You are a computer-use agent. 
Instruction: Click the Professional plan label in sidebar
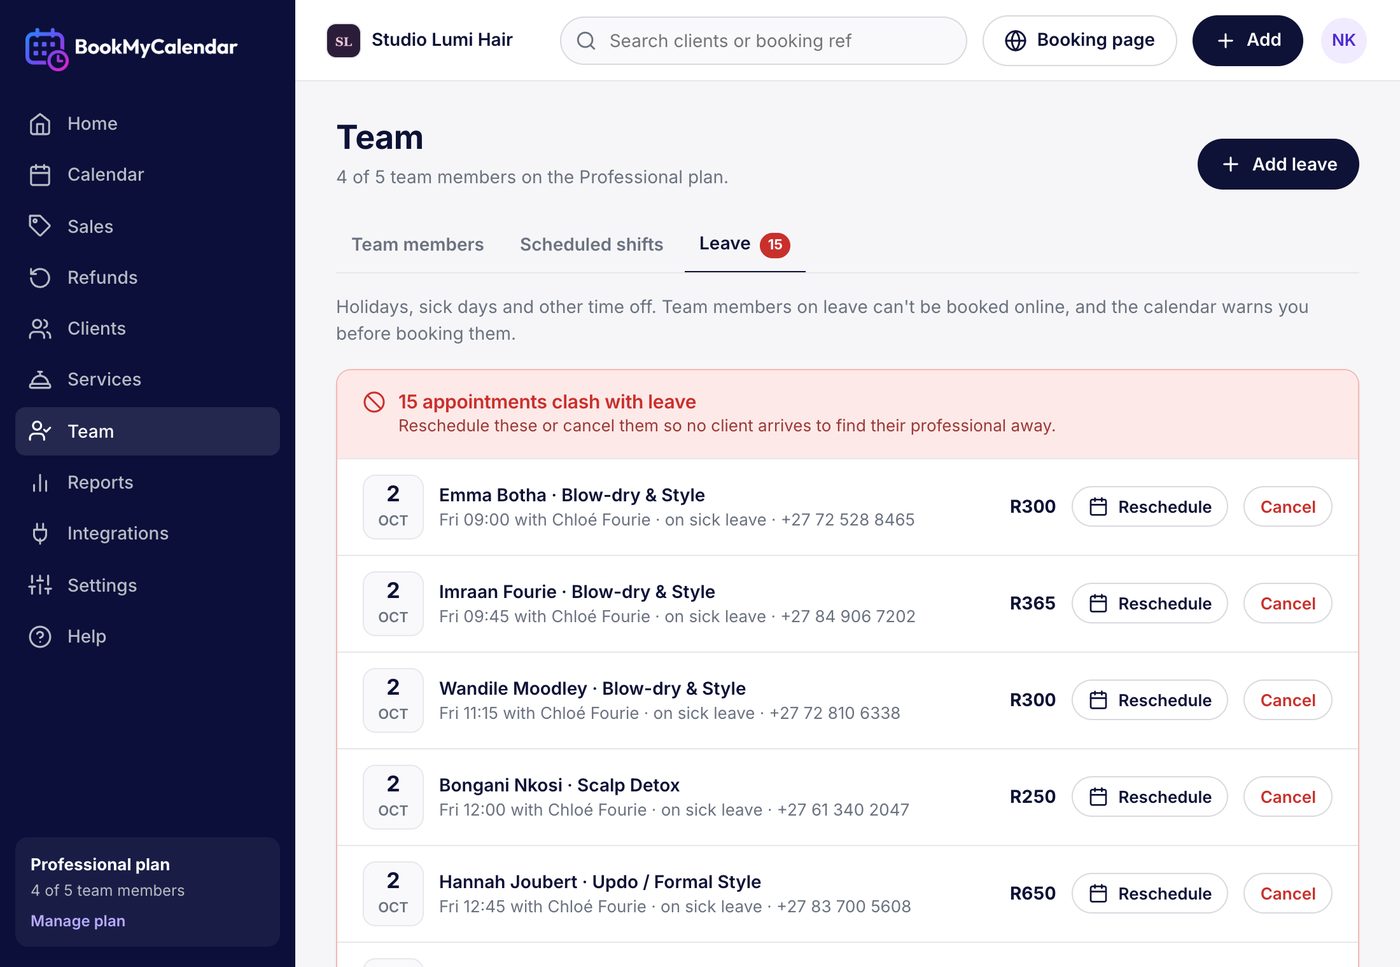pyautogui.click(x=100, y=865)
